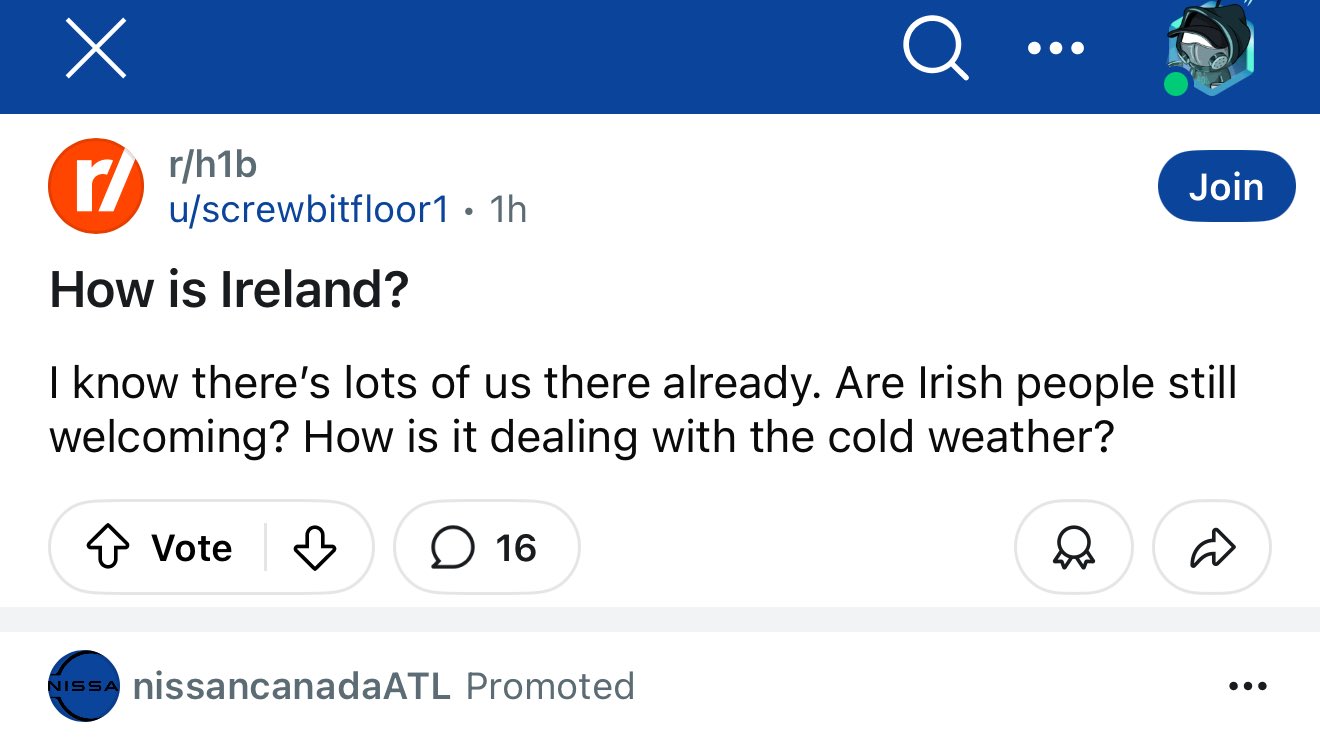This screenshot has height=742, width=1320.
Task: Open the r/h1b community icon
Action: point(96,186)
